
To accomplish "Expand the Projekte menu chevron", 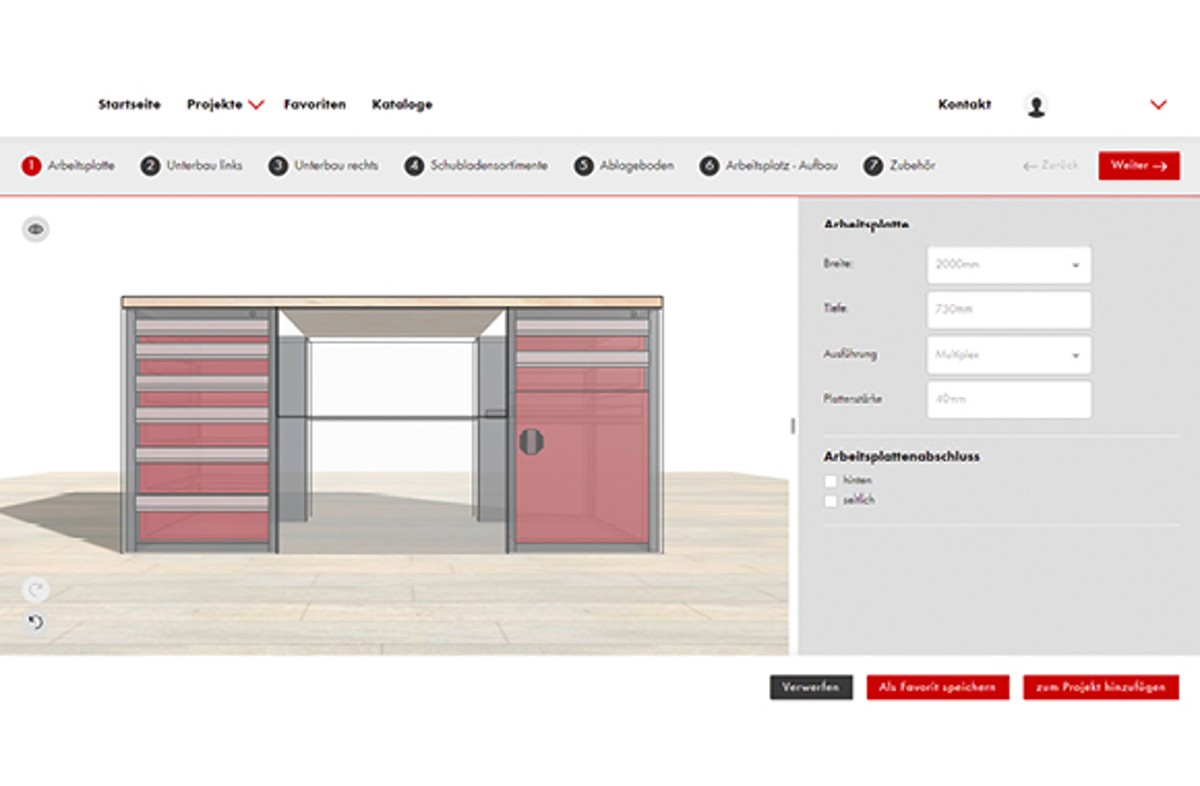I will coord(256,105).
